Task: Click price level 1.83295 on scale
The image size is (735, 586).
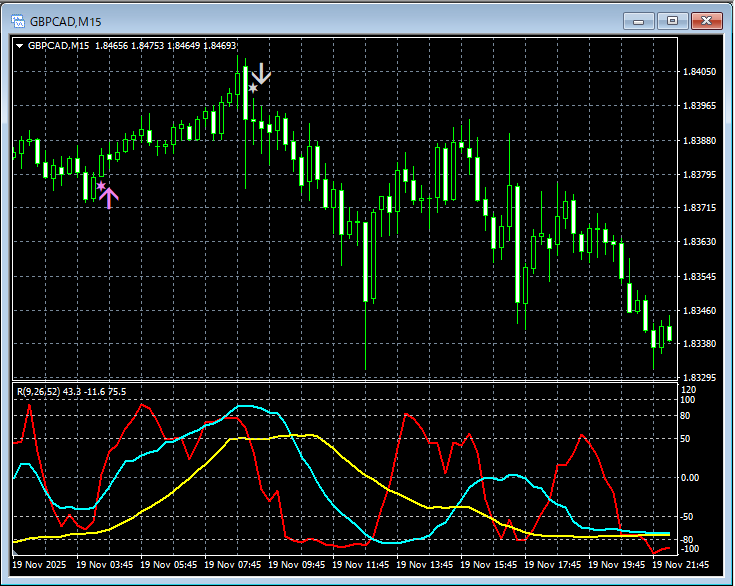Action: (699, 377)
